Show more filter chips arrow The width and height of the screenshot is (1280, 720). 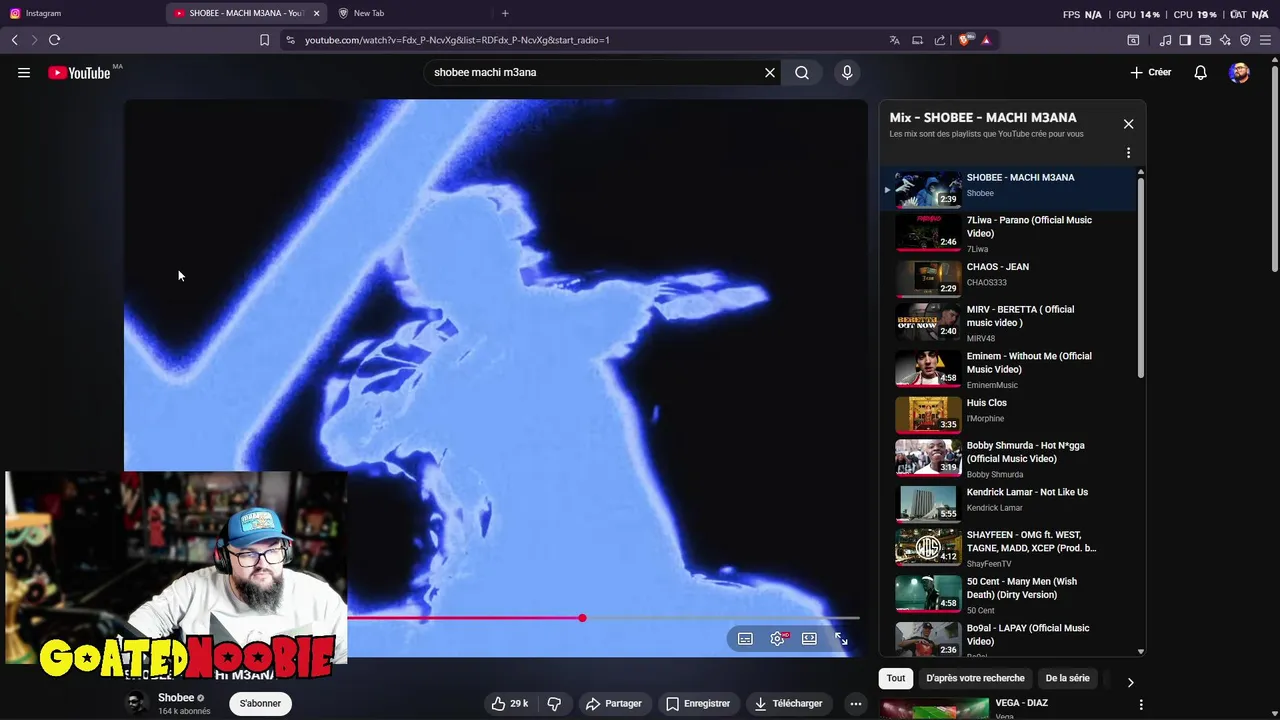click(1130, 682)
